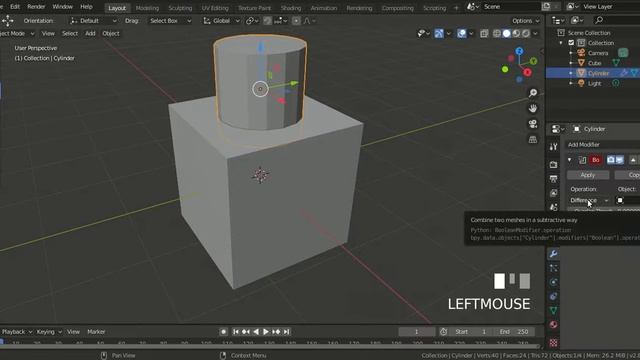The width and height of the screenshot is (640, 360).
Task: Switch to rendered shading mode
Action: pos(526,33)
